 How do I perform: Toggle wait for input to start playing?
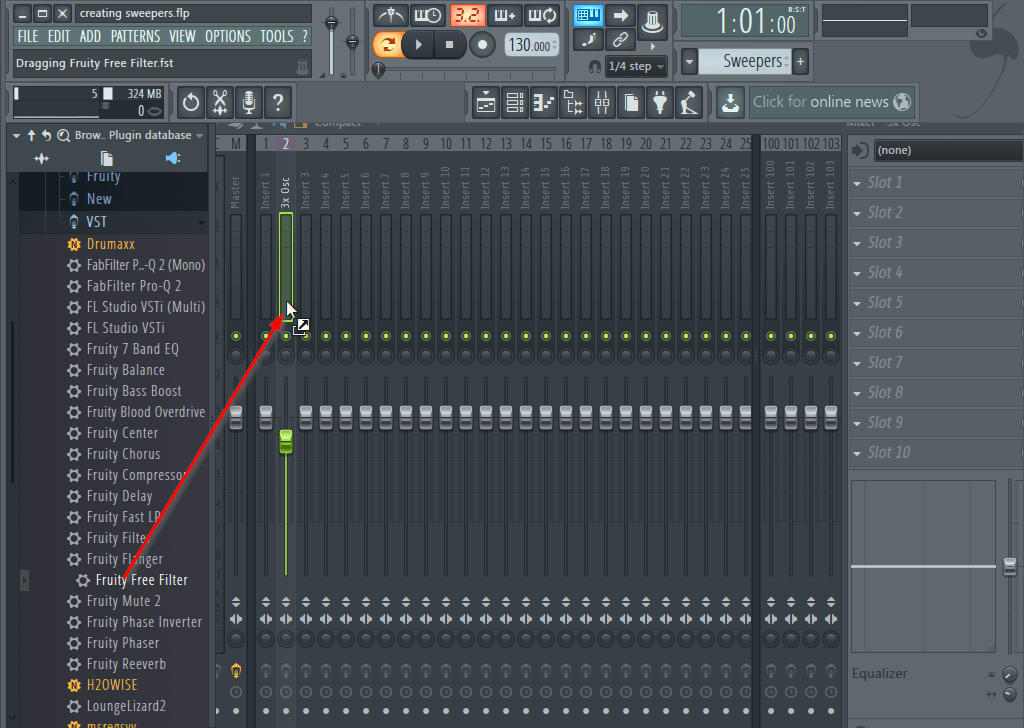pyautogui.click(x=428, y=15)
